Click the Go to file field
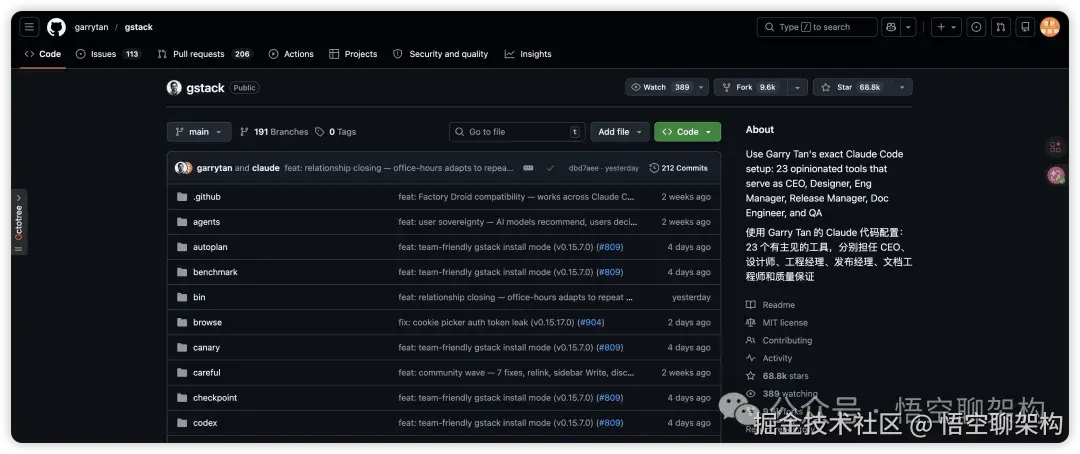Viewport: 1080px width, 454px height. (517, 132)
